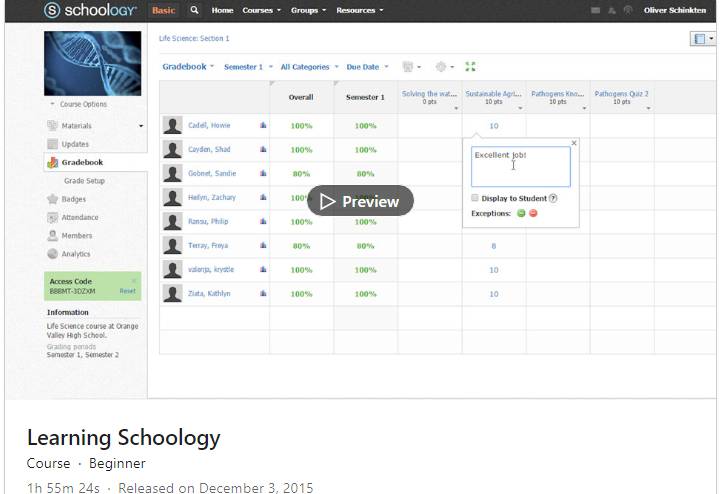Open Grade Setup in the sidebar
The image size is (722, 494).
click(84, 181)
